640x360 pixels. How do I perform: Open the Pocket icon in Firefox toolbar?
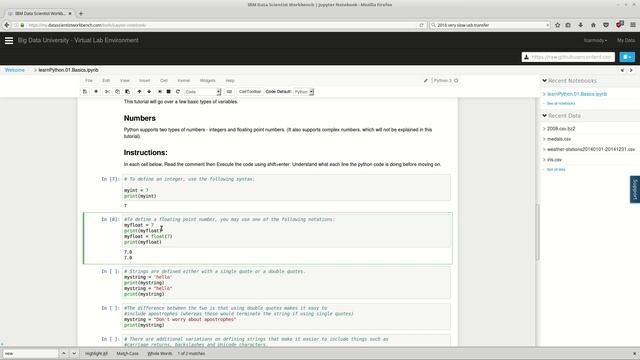click(x=606, y=25)
